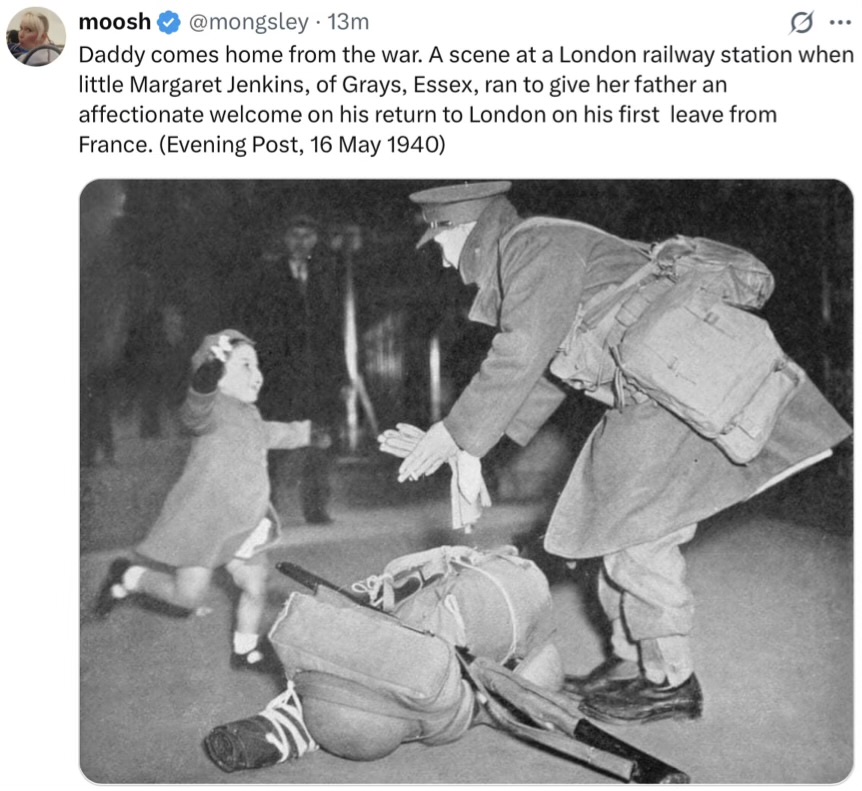
Task: Open the attached black-and-white photo
Action: tap(466, 481)
